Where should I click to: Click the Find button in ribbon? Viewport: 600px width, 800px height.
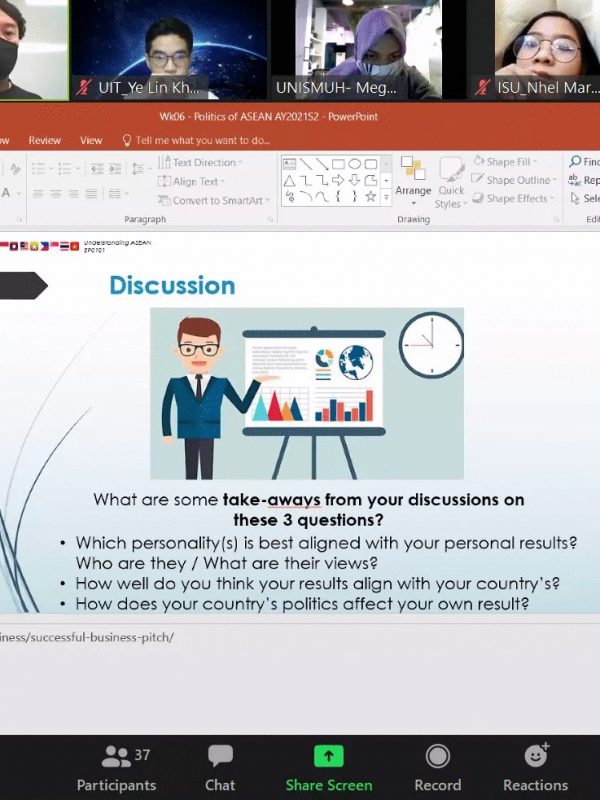tap(583, 162)
